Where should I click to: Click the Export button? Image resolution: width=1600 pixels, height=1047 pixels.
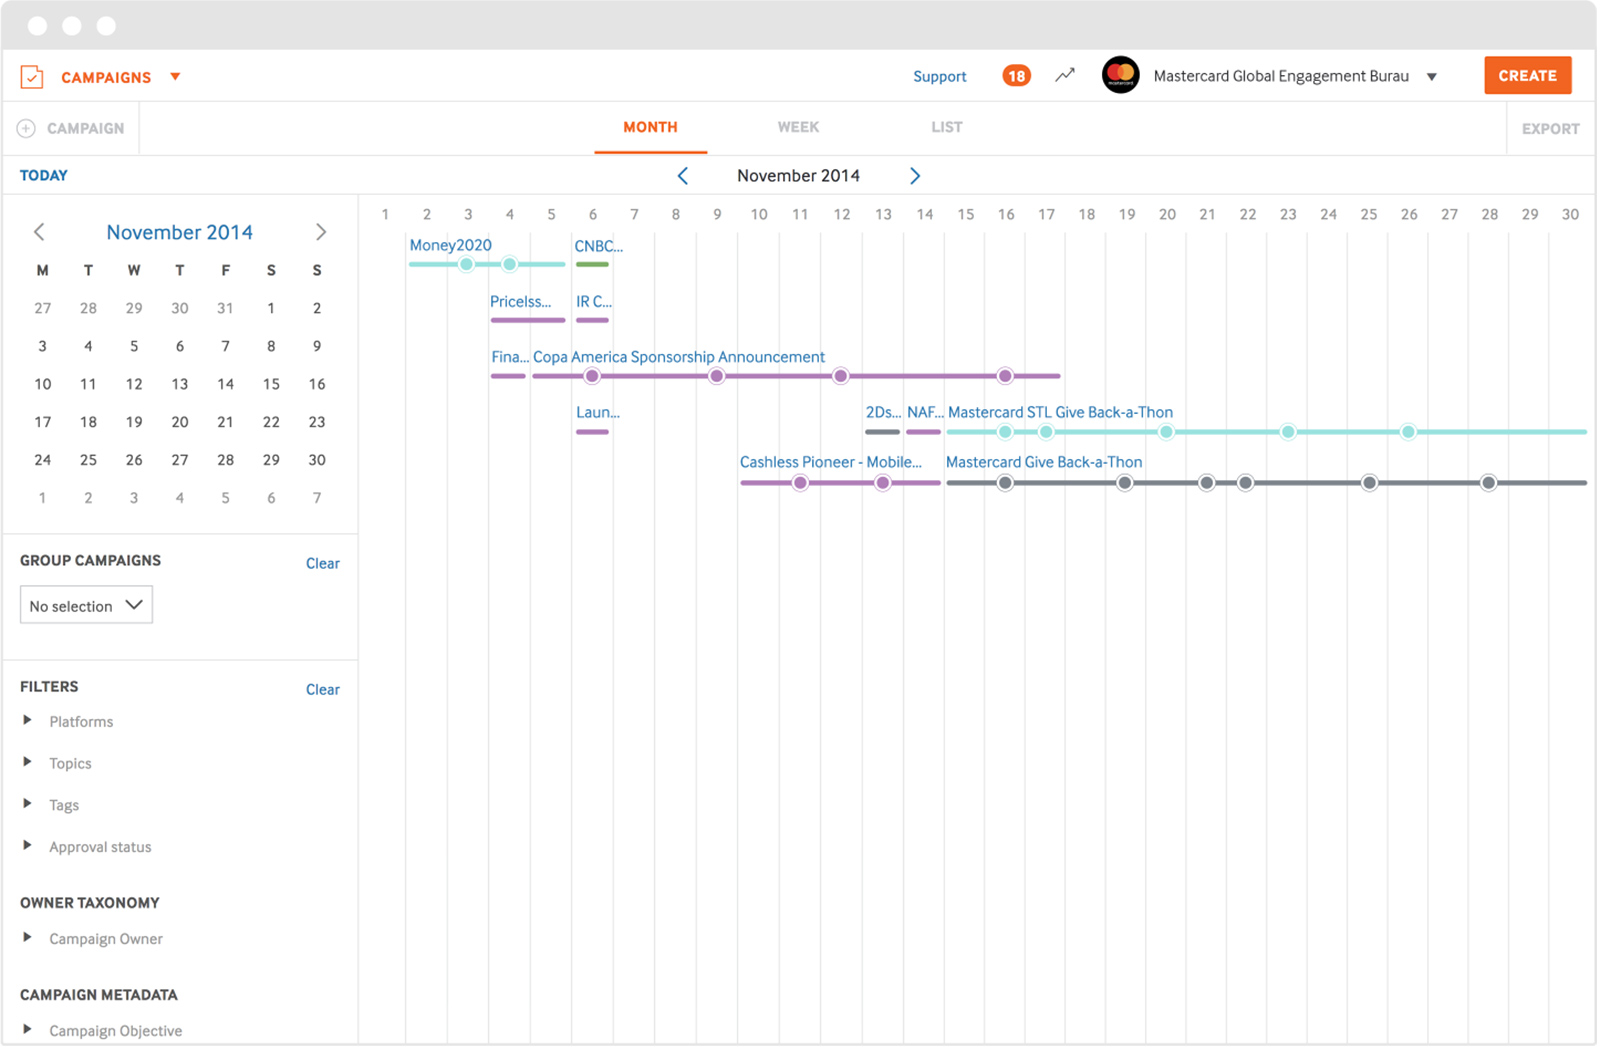click(1550, 128)
